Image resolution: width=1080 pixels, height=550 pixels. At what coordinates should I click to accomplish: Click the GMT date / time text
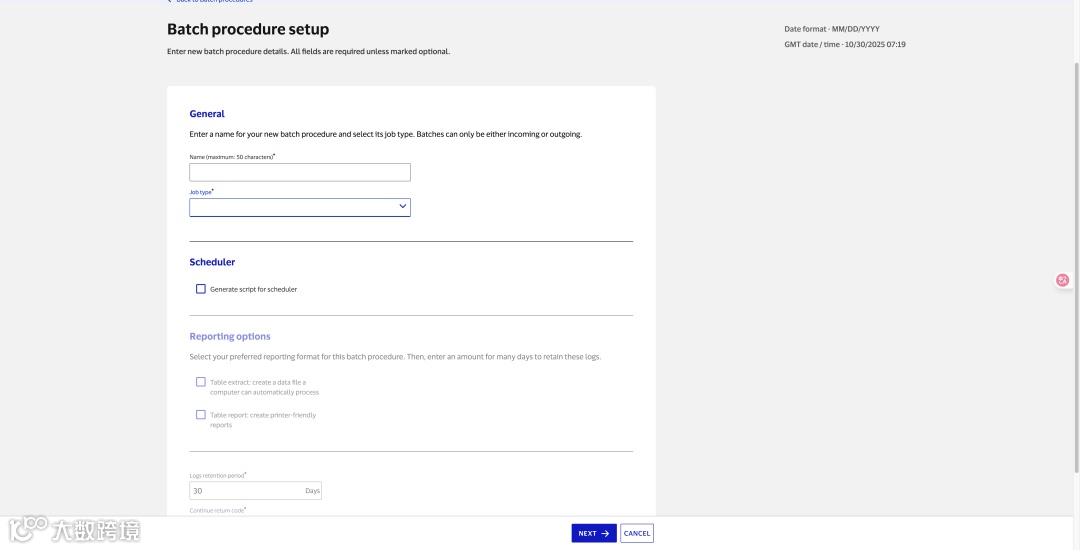coord(845,44)
